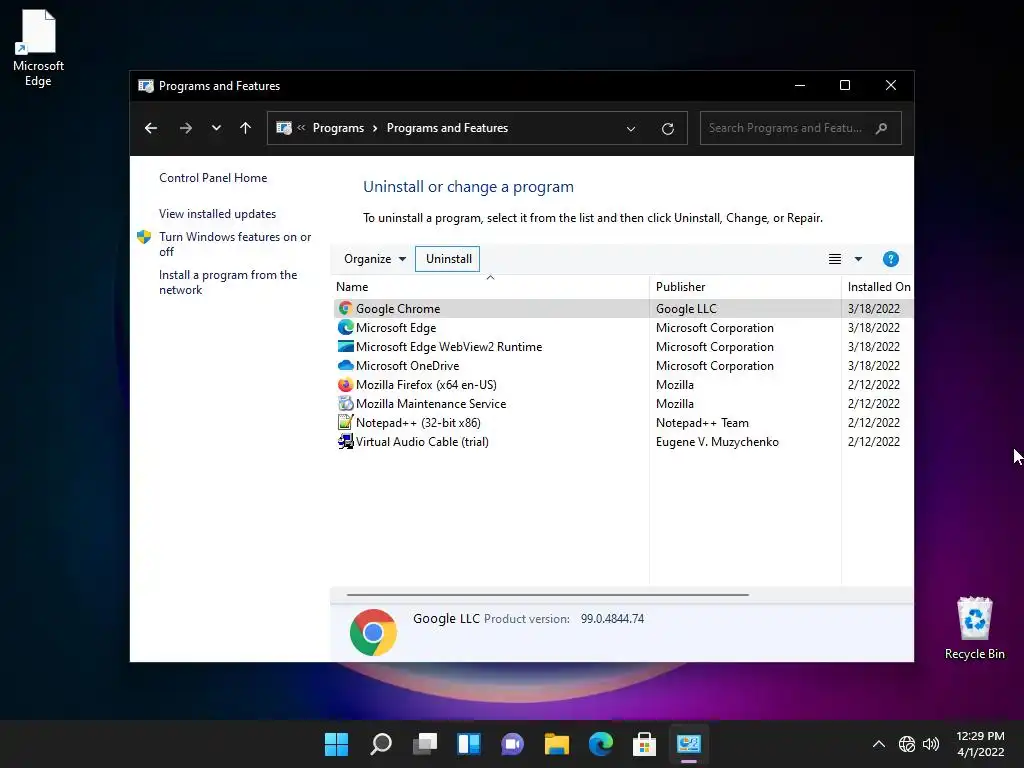
Task: Click the large Chrome logo in details pane
Action: tap(373, 632)
